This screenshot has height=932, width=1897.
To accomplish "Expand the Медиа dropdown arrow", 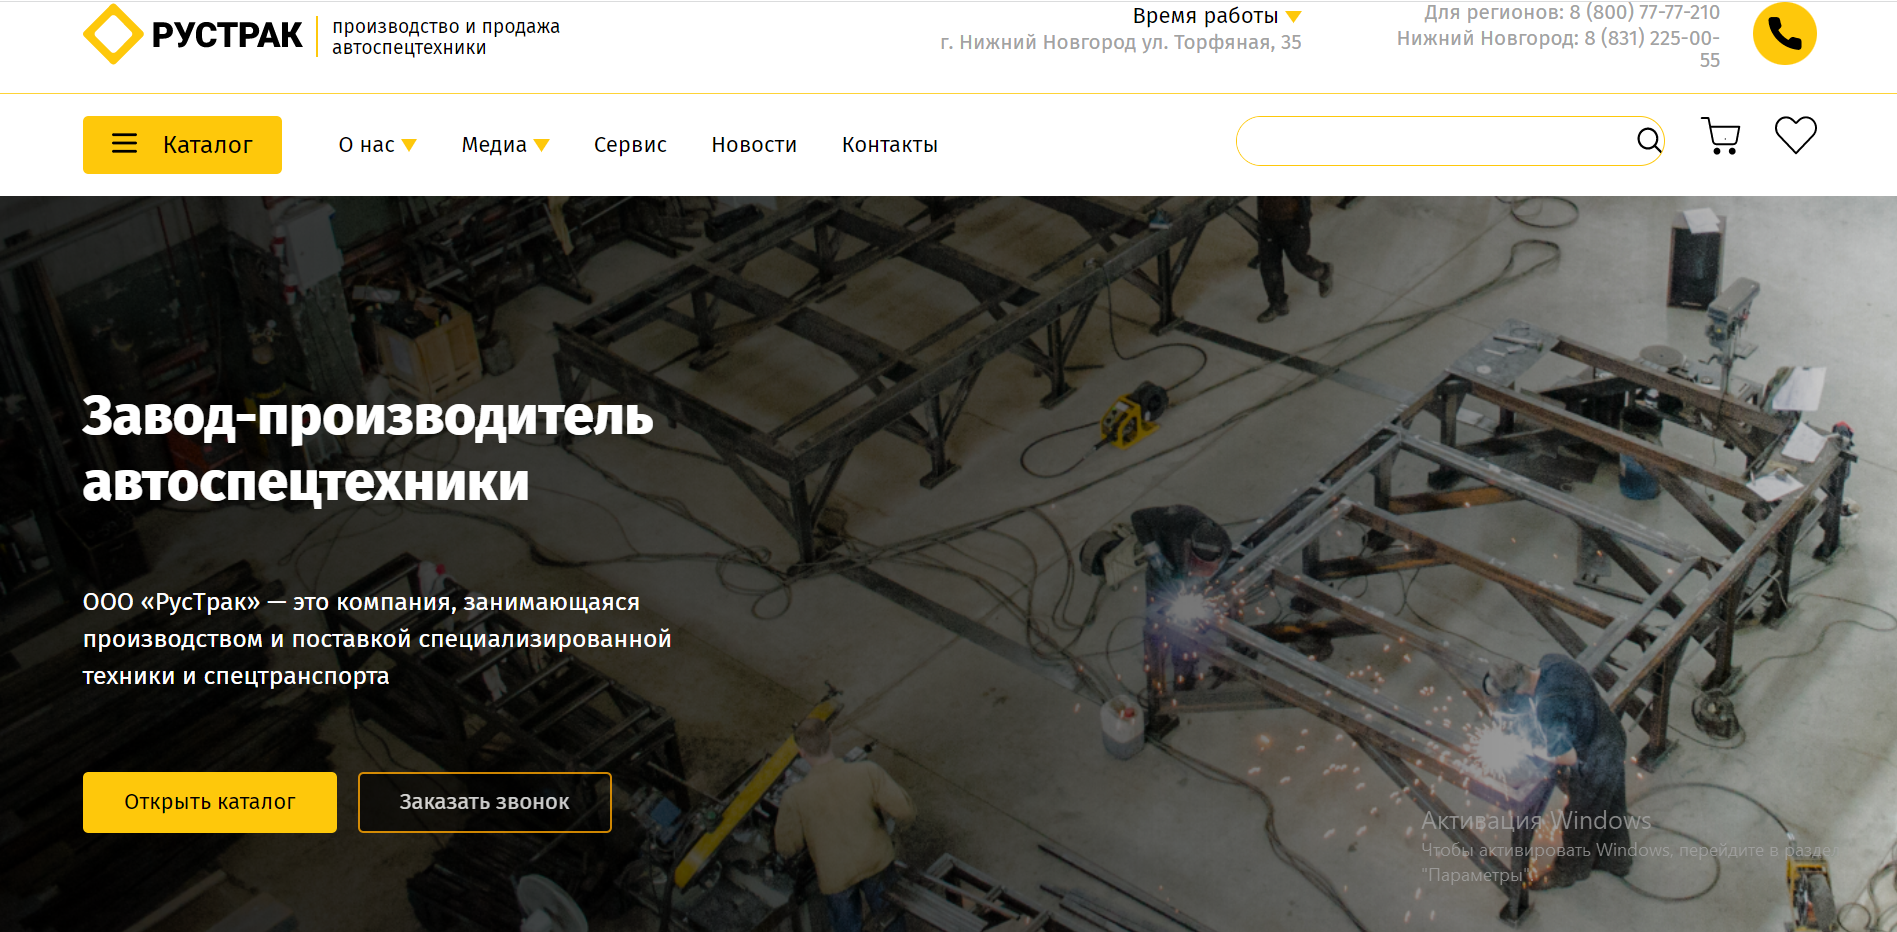I will (x=542, y=146).
